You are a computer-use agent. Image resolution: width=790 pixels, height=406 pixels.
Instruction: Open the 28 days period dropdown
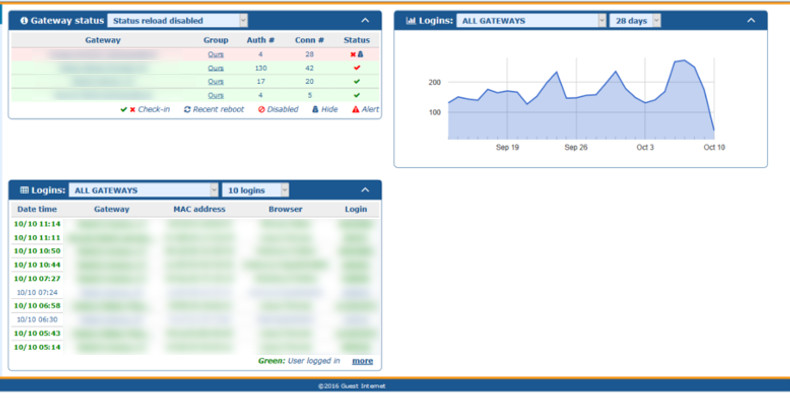[635, 21]
